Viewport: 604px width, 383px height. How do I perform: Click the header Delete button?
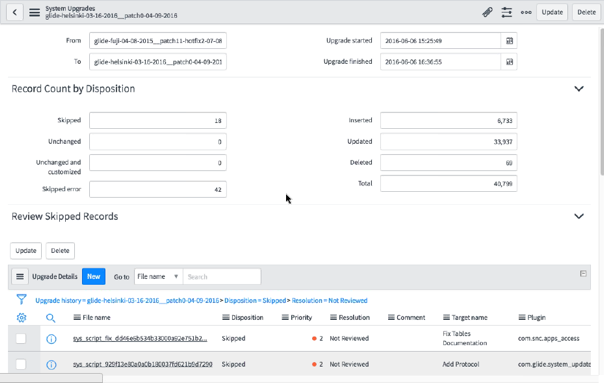pos(586,12)
